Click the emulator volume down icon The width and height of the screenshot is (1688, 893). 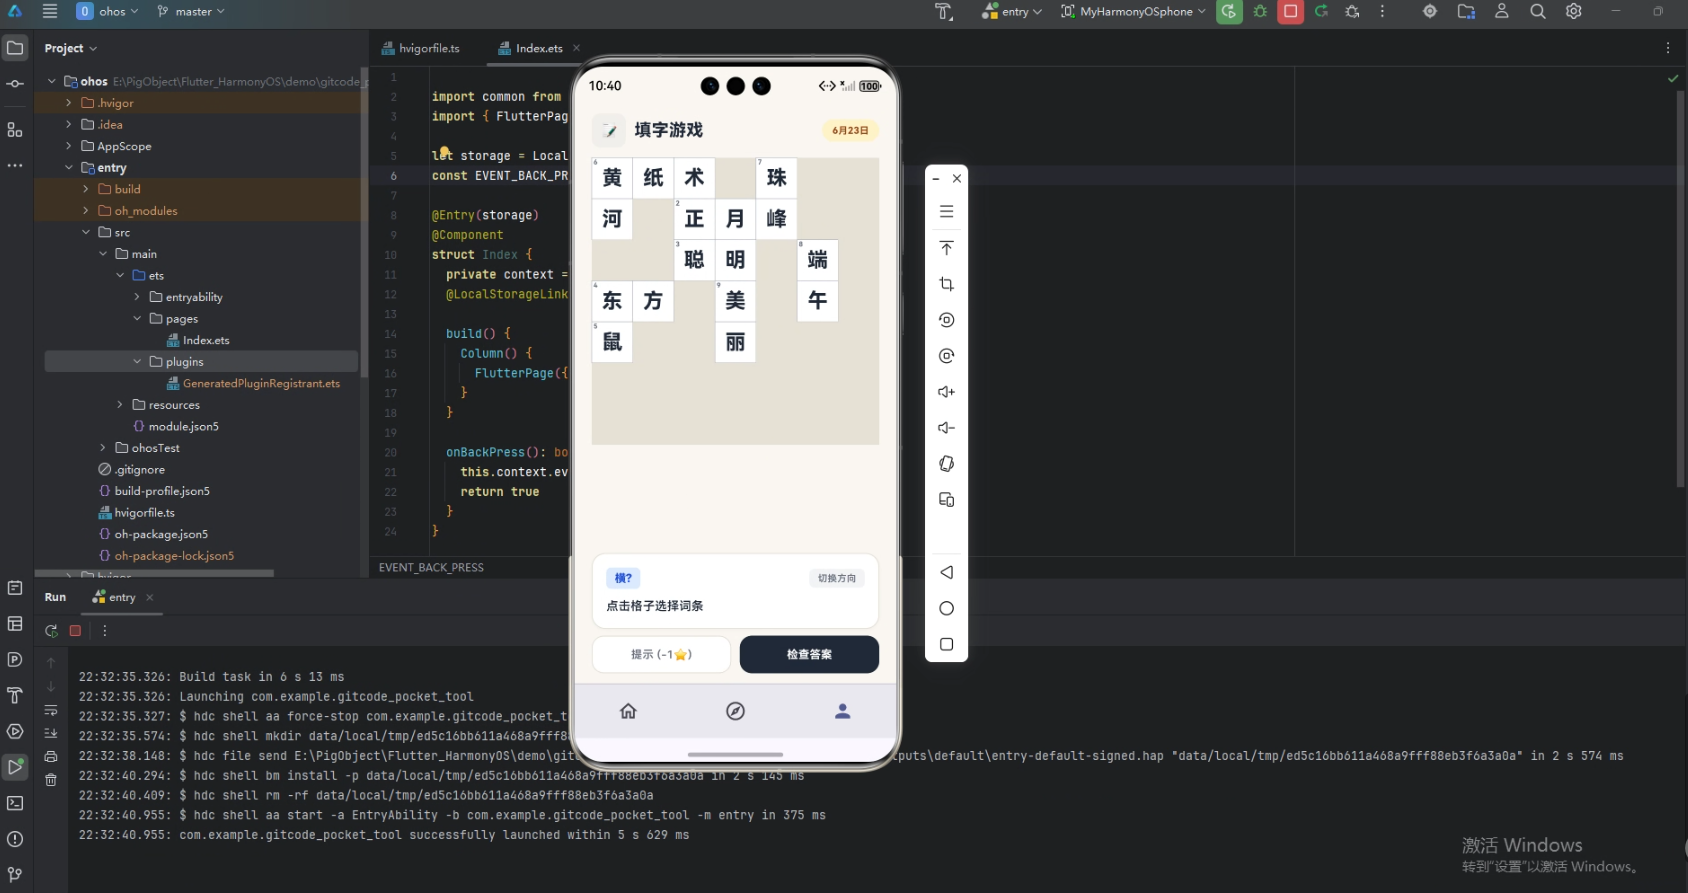coord(947,428)
